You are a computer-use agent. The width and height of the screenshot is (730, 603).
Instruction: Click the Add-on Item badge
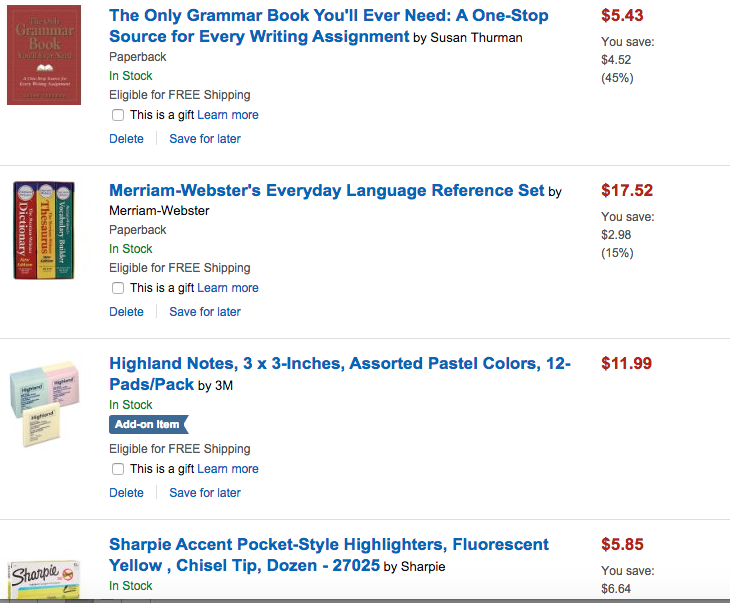(x=148, y=425)
